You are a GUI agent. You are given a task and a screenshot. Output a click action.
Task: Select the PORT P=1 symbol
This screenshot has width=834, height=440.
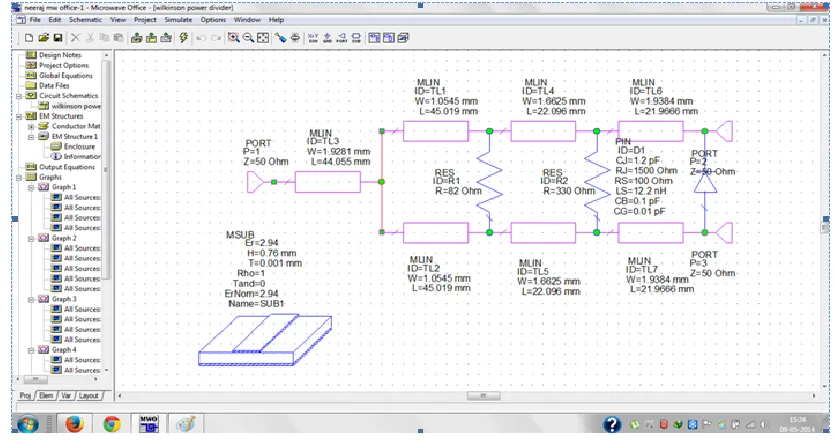point(255,182)
